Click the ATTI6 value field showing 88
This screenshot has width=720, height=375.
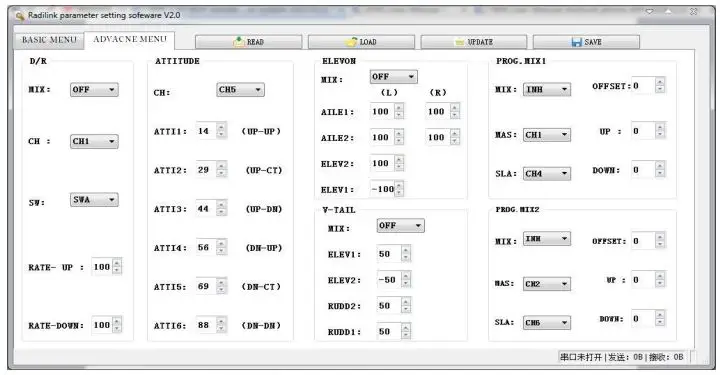[x=206, y=325]
